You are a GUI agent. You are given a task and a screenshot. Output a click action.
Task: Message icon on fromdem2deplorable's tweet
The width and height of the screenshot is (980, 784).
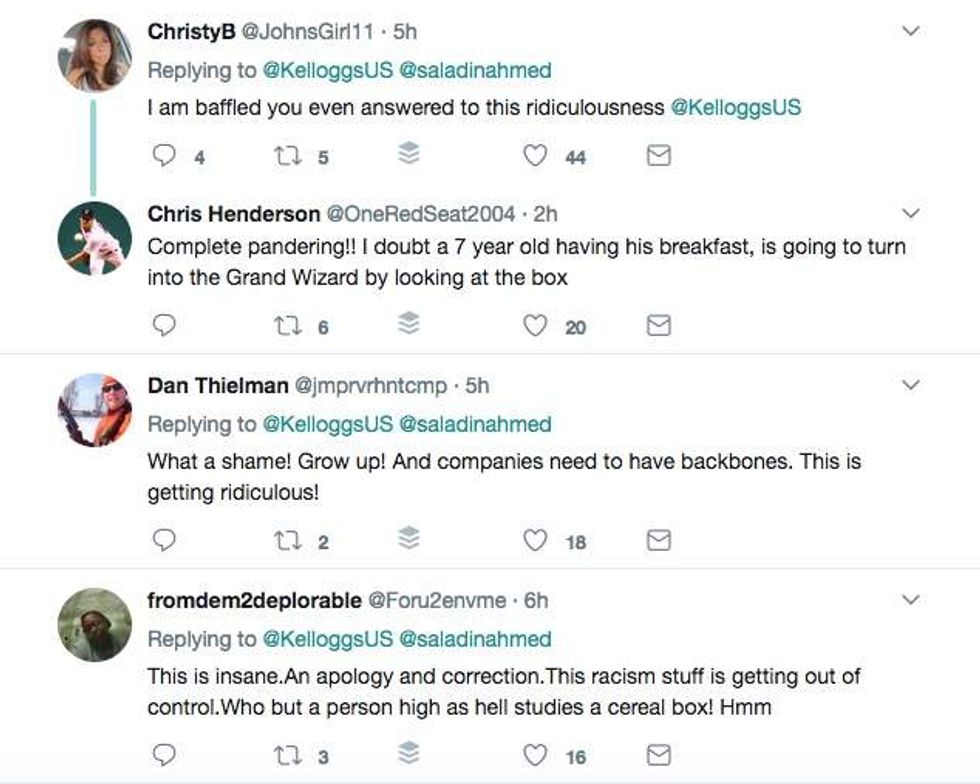(x=658, y=755)
